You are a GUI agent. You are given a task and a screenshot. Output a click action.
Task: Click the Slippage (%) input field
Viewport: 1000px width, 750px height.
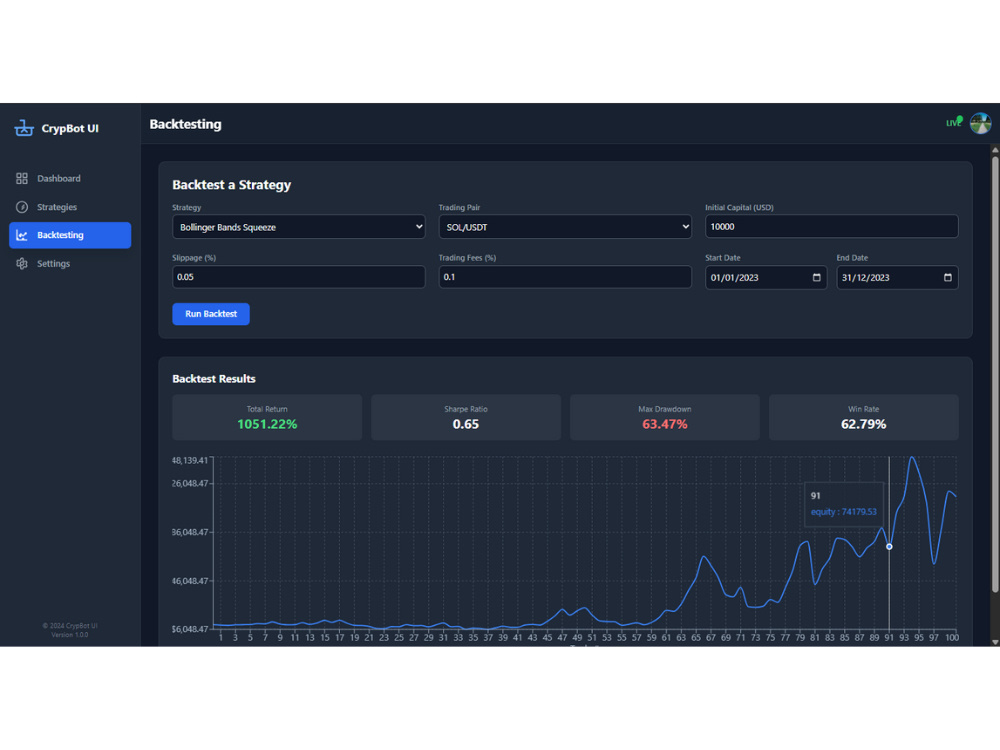[298, 277]
